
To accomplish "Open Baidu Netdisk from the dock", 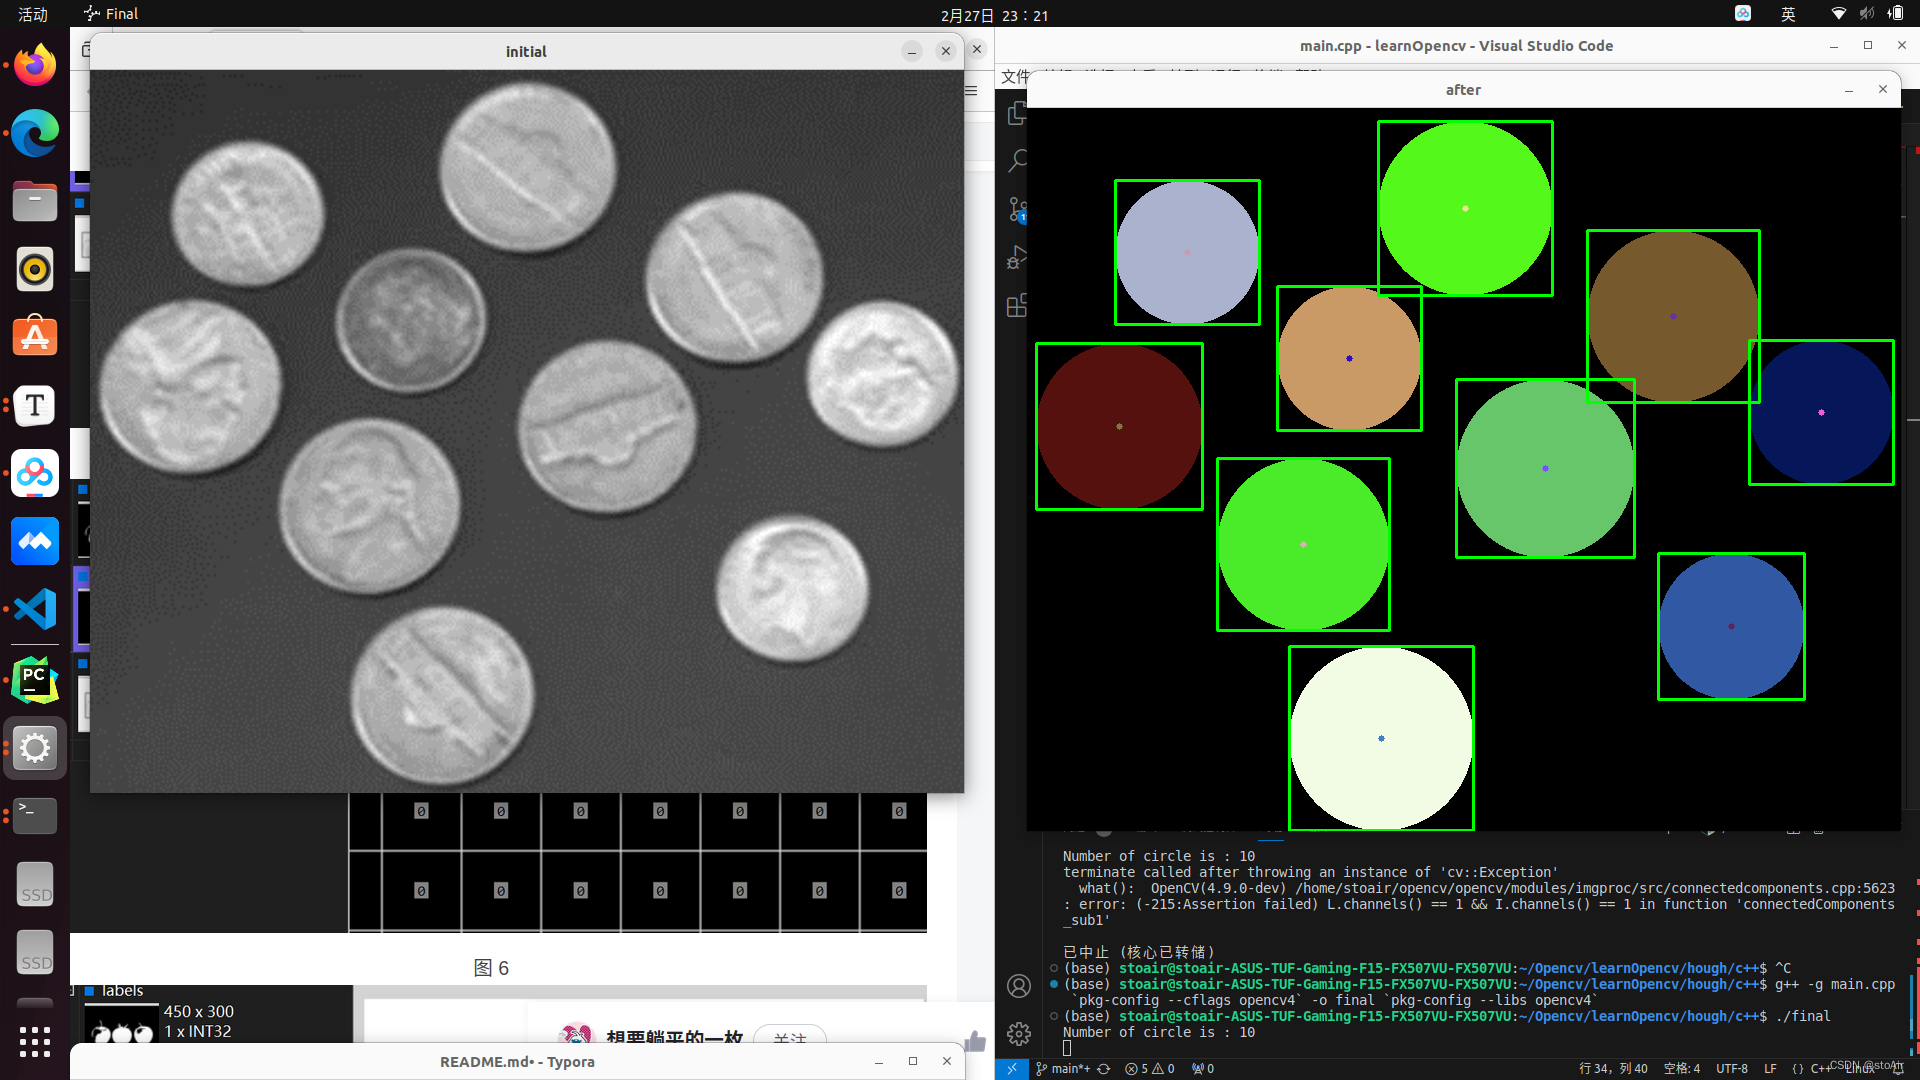I will (x=35, y=474).
